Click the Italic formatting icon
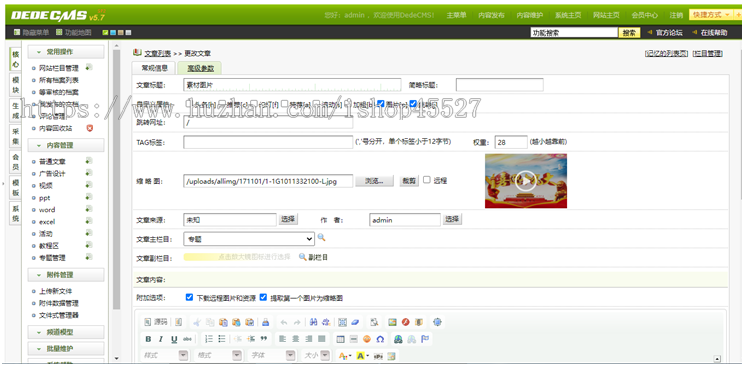Image resolution: width=744 pixels, height=366 pixels. 161,339
